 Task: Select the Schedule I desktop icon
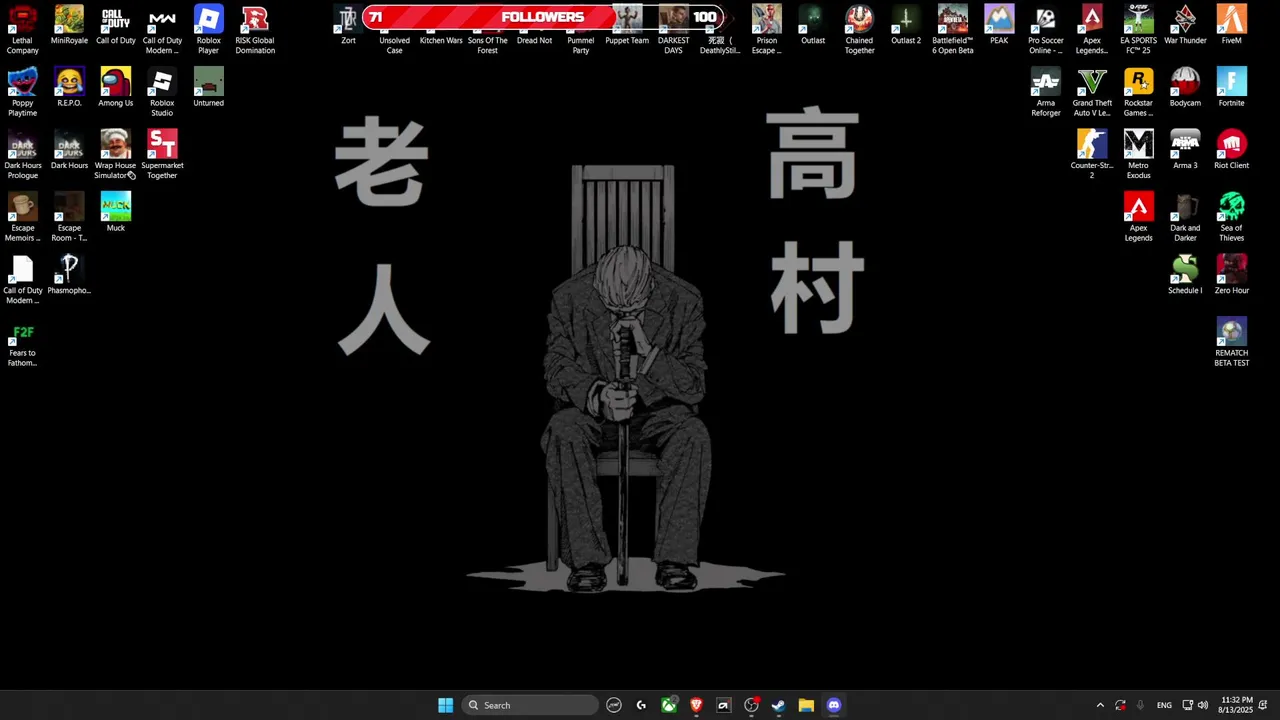pyautogui.click(x=1185, y=275)
